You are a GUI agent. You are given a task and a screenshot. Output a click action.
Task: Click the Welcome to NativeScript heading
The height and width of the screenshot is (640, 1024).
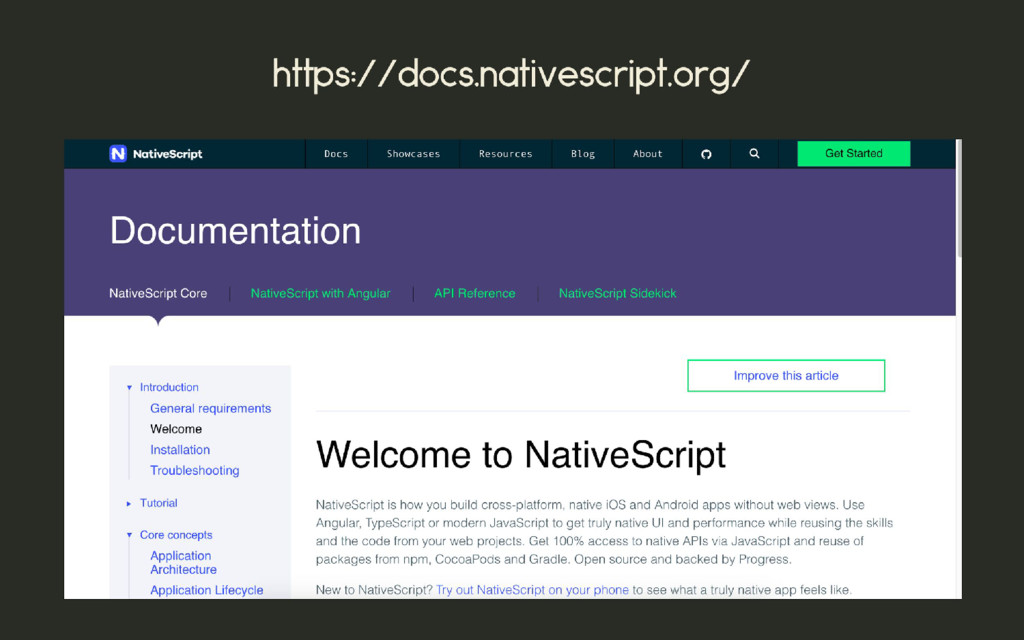(520, 454)
